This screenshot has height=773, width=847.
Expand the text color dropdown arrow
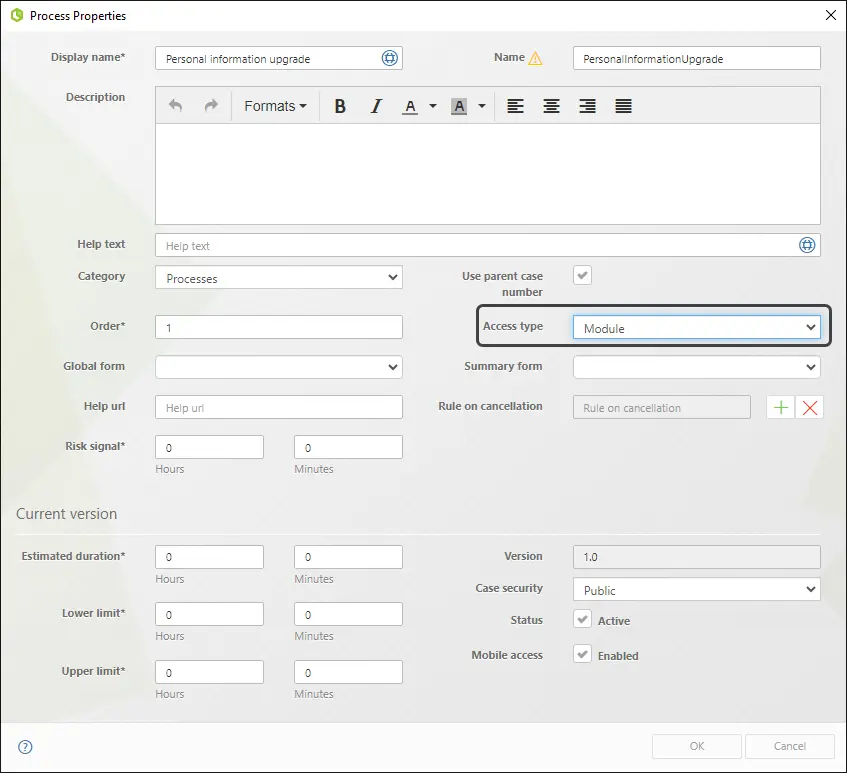pyautogui.click(x=433, y=106)
